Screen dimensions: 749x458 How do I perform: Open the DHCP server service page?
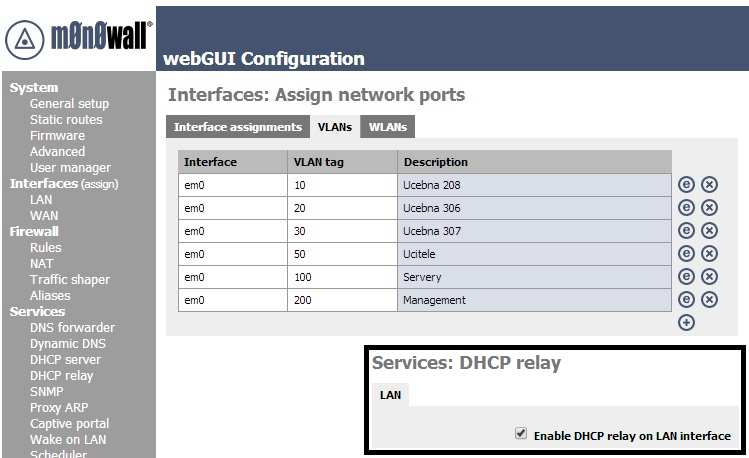(65, 360)
